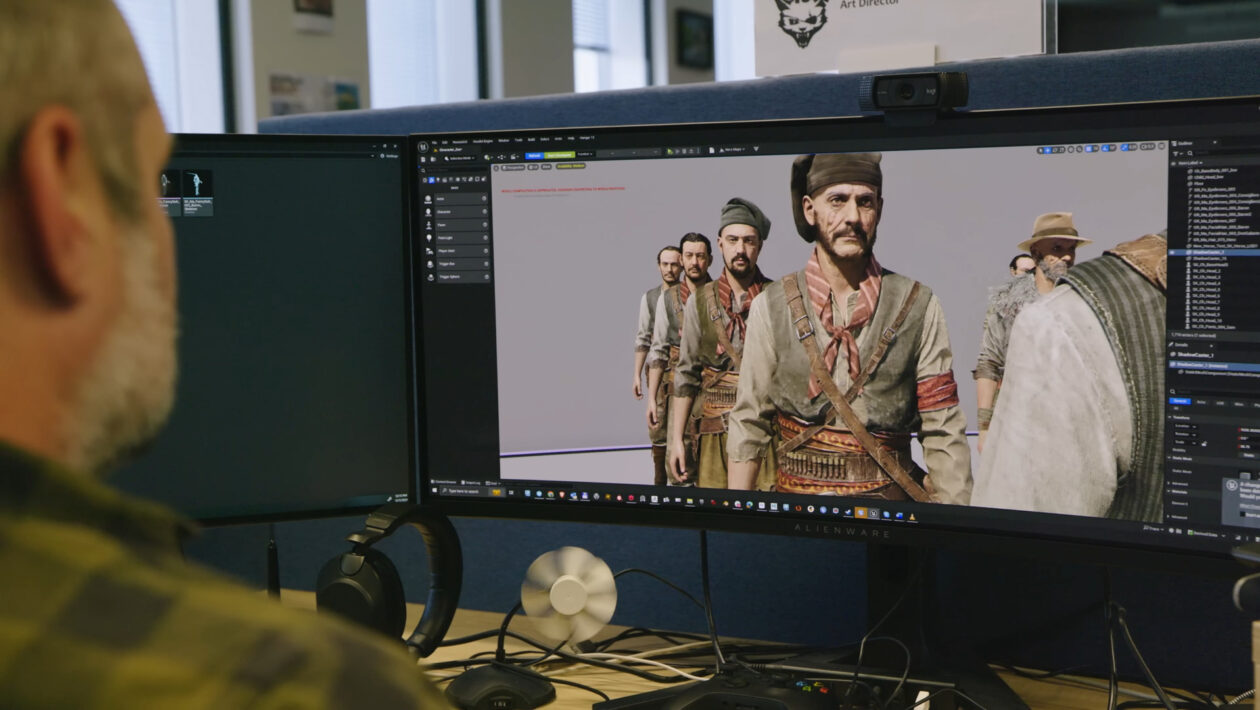Toggle grid snapping in the viewport toolbar
This screenshot has height=710, width=1260.
coord(1091,149)
